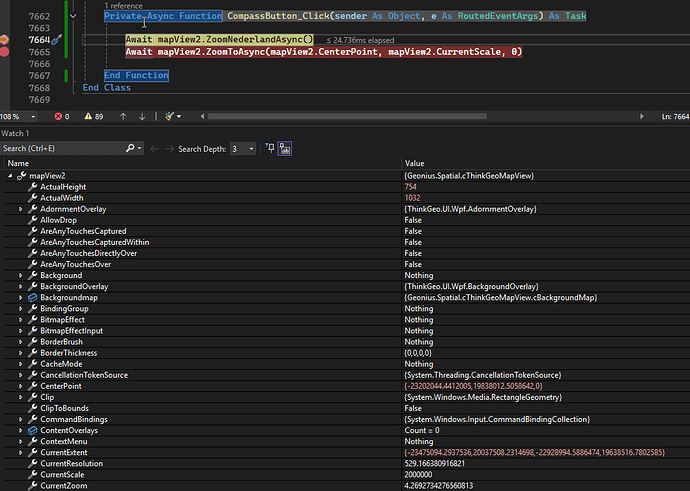This screenshot has width=690, height=491.
Task: Select the Clip value RectangleGeometry
Action: click(x=483, y=397)
